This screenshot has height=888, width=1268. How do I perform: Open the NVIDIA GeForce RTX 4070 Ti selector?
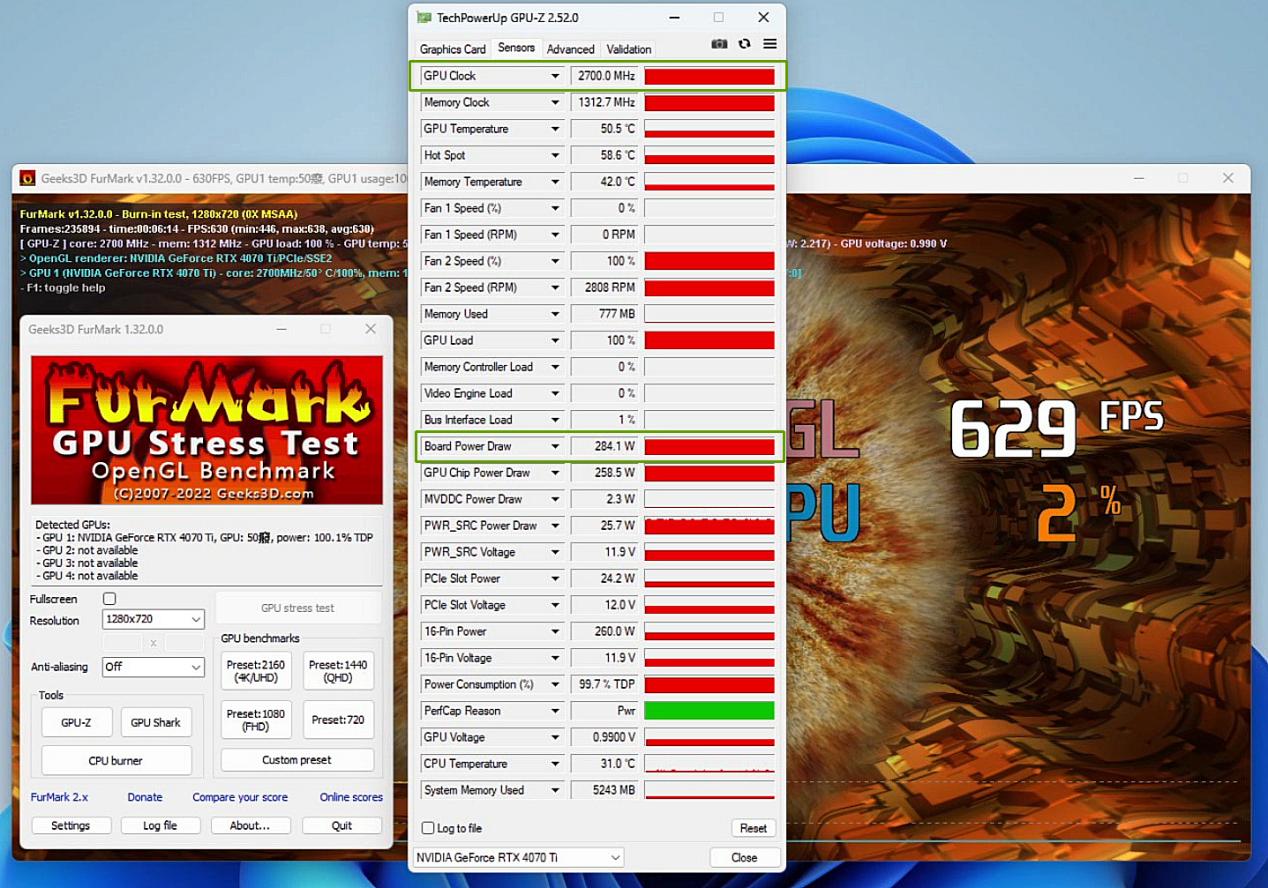coord(518,858)
